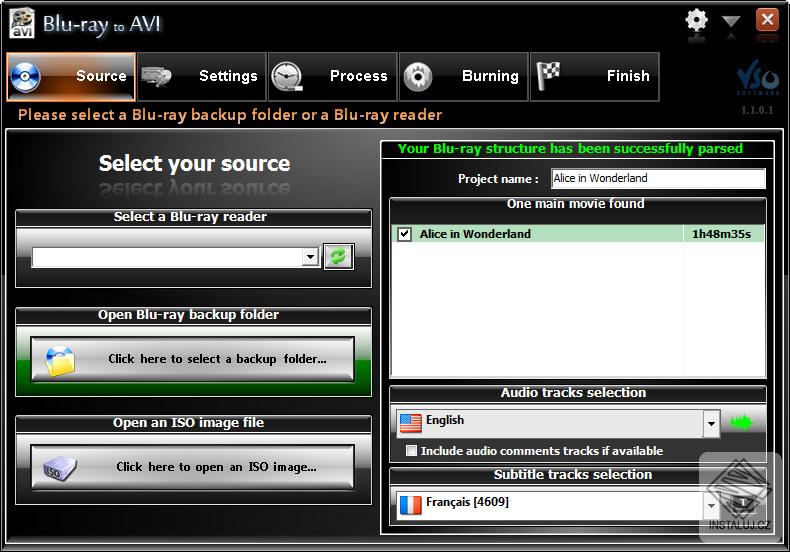Click here to open an ISO image
The height and width of the screenshot is (552, 790).
(192, 467)
